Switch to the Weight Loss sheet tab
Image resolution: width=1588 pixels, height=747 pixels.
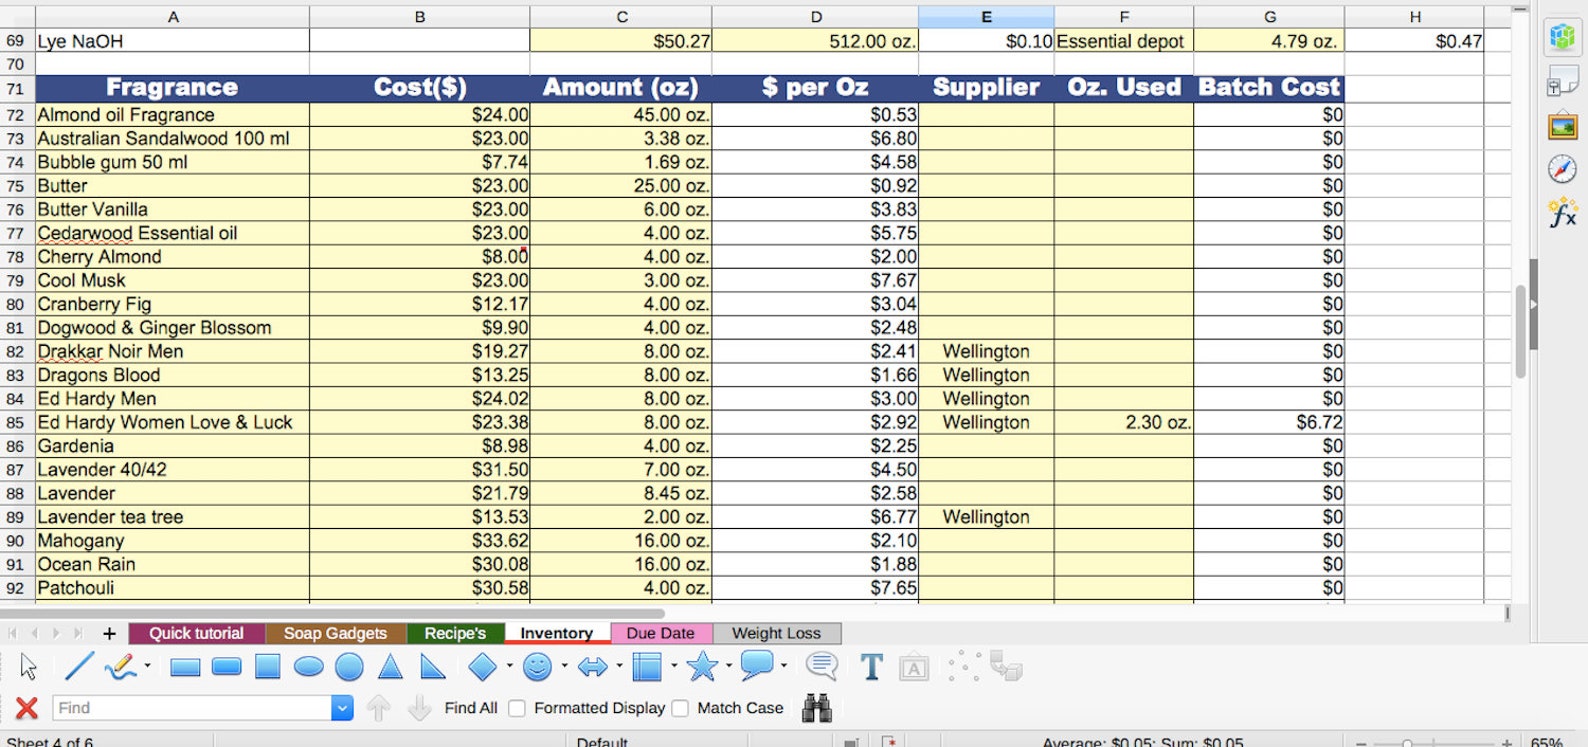[x=776, y=633]
